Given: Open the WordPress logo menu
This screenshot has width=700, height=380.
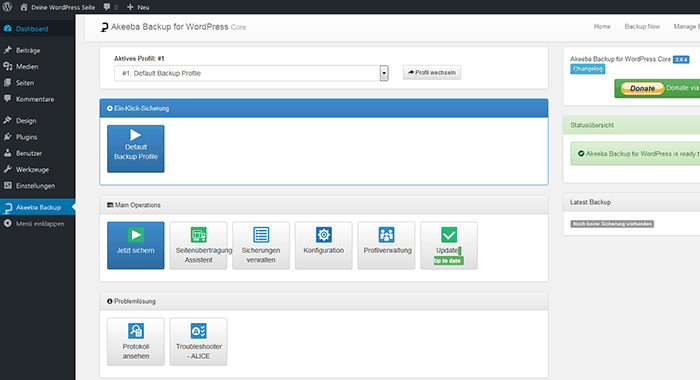Looking at the screenshot, I should [x=8, y=7].
